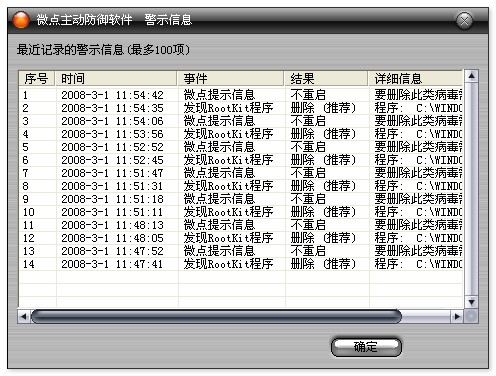Click the horizontal scrollbar right arrow
This screenshot has width=496, height=376.
tap(457, 316)
